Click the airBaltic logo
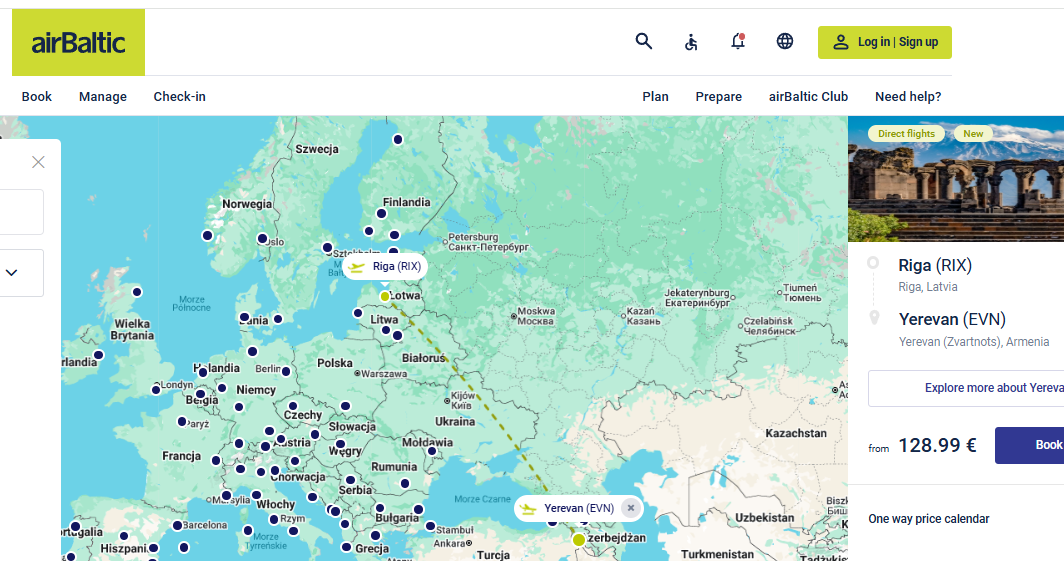 pyautogui.click(x=79, y=42)
